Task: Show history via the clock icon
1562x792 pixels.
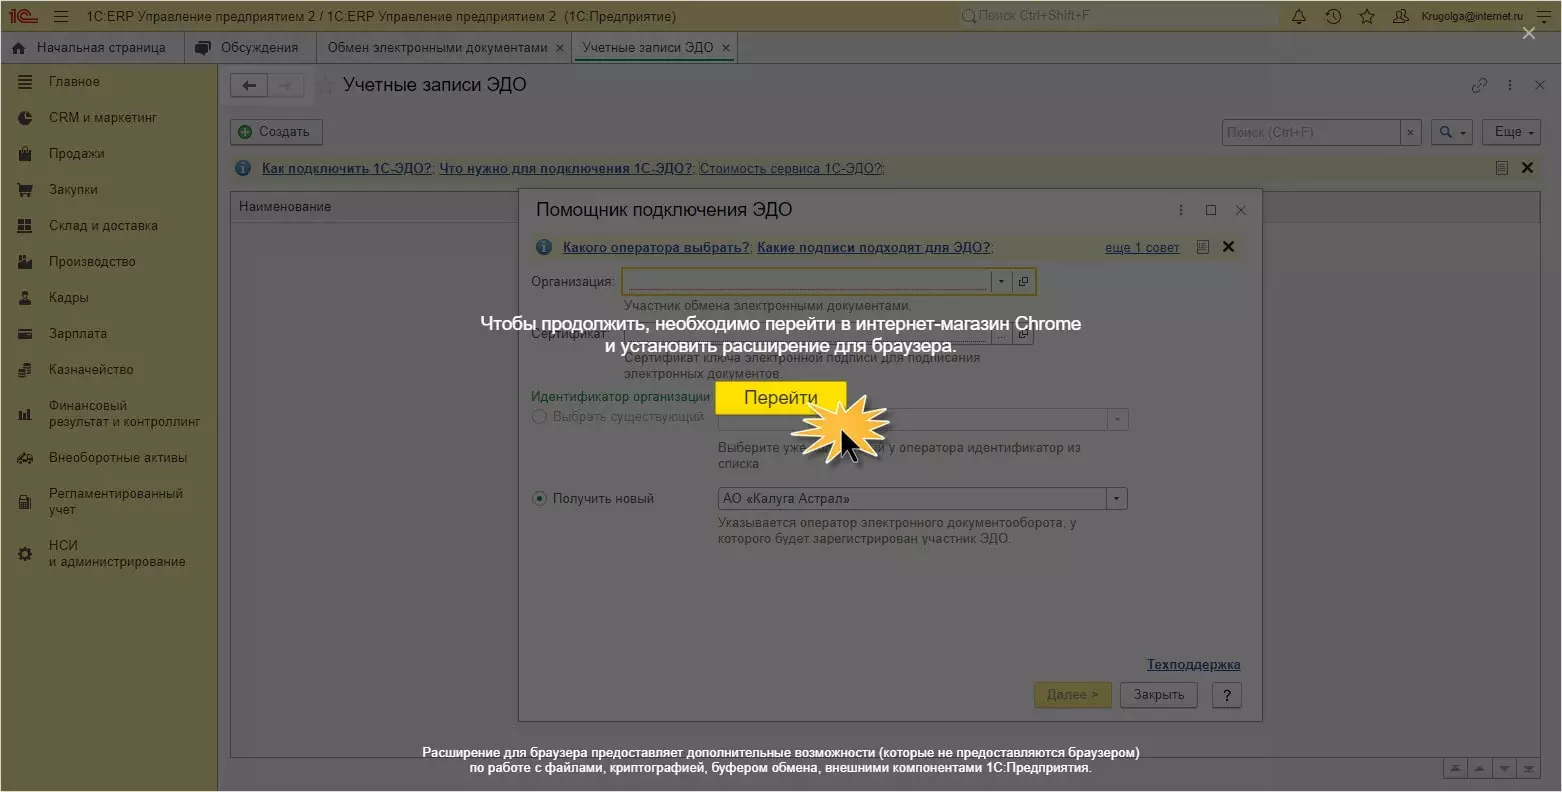Action: 1333,17
